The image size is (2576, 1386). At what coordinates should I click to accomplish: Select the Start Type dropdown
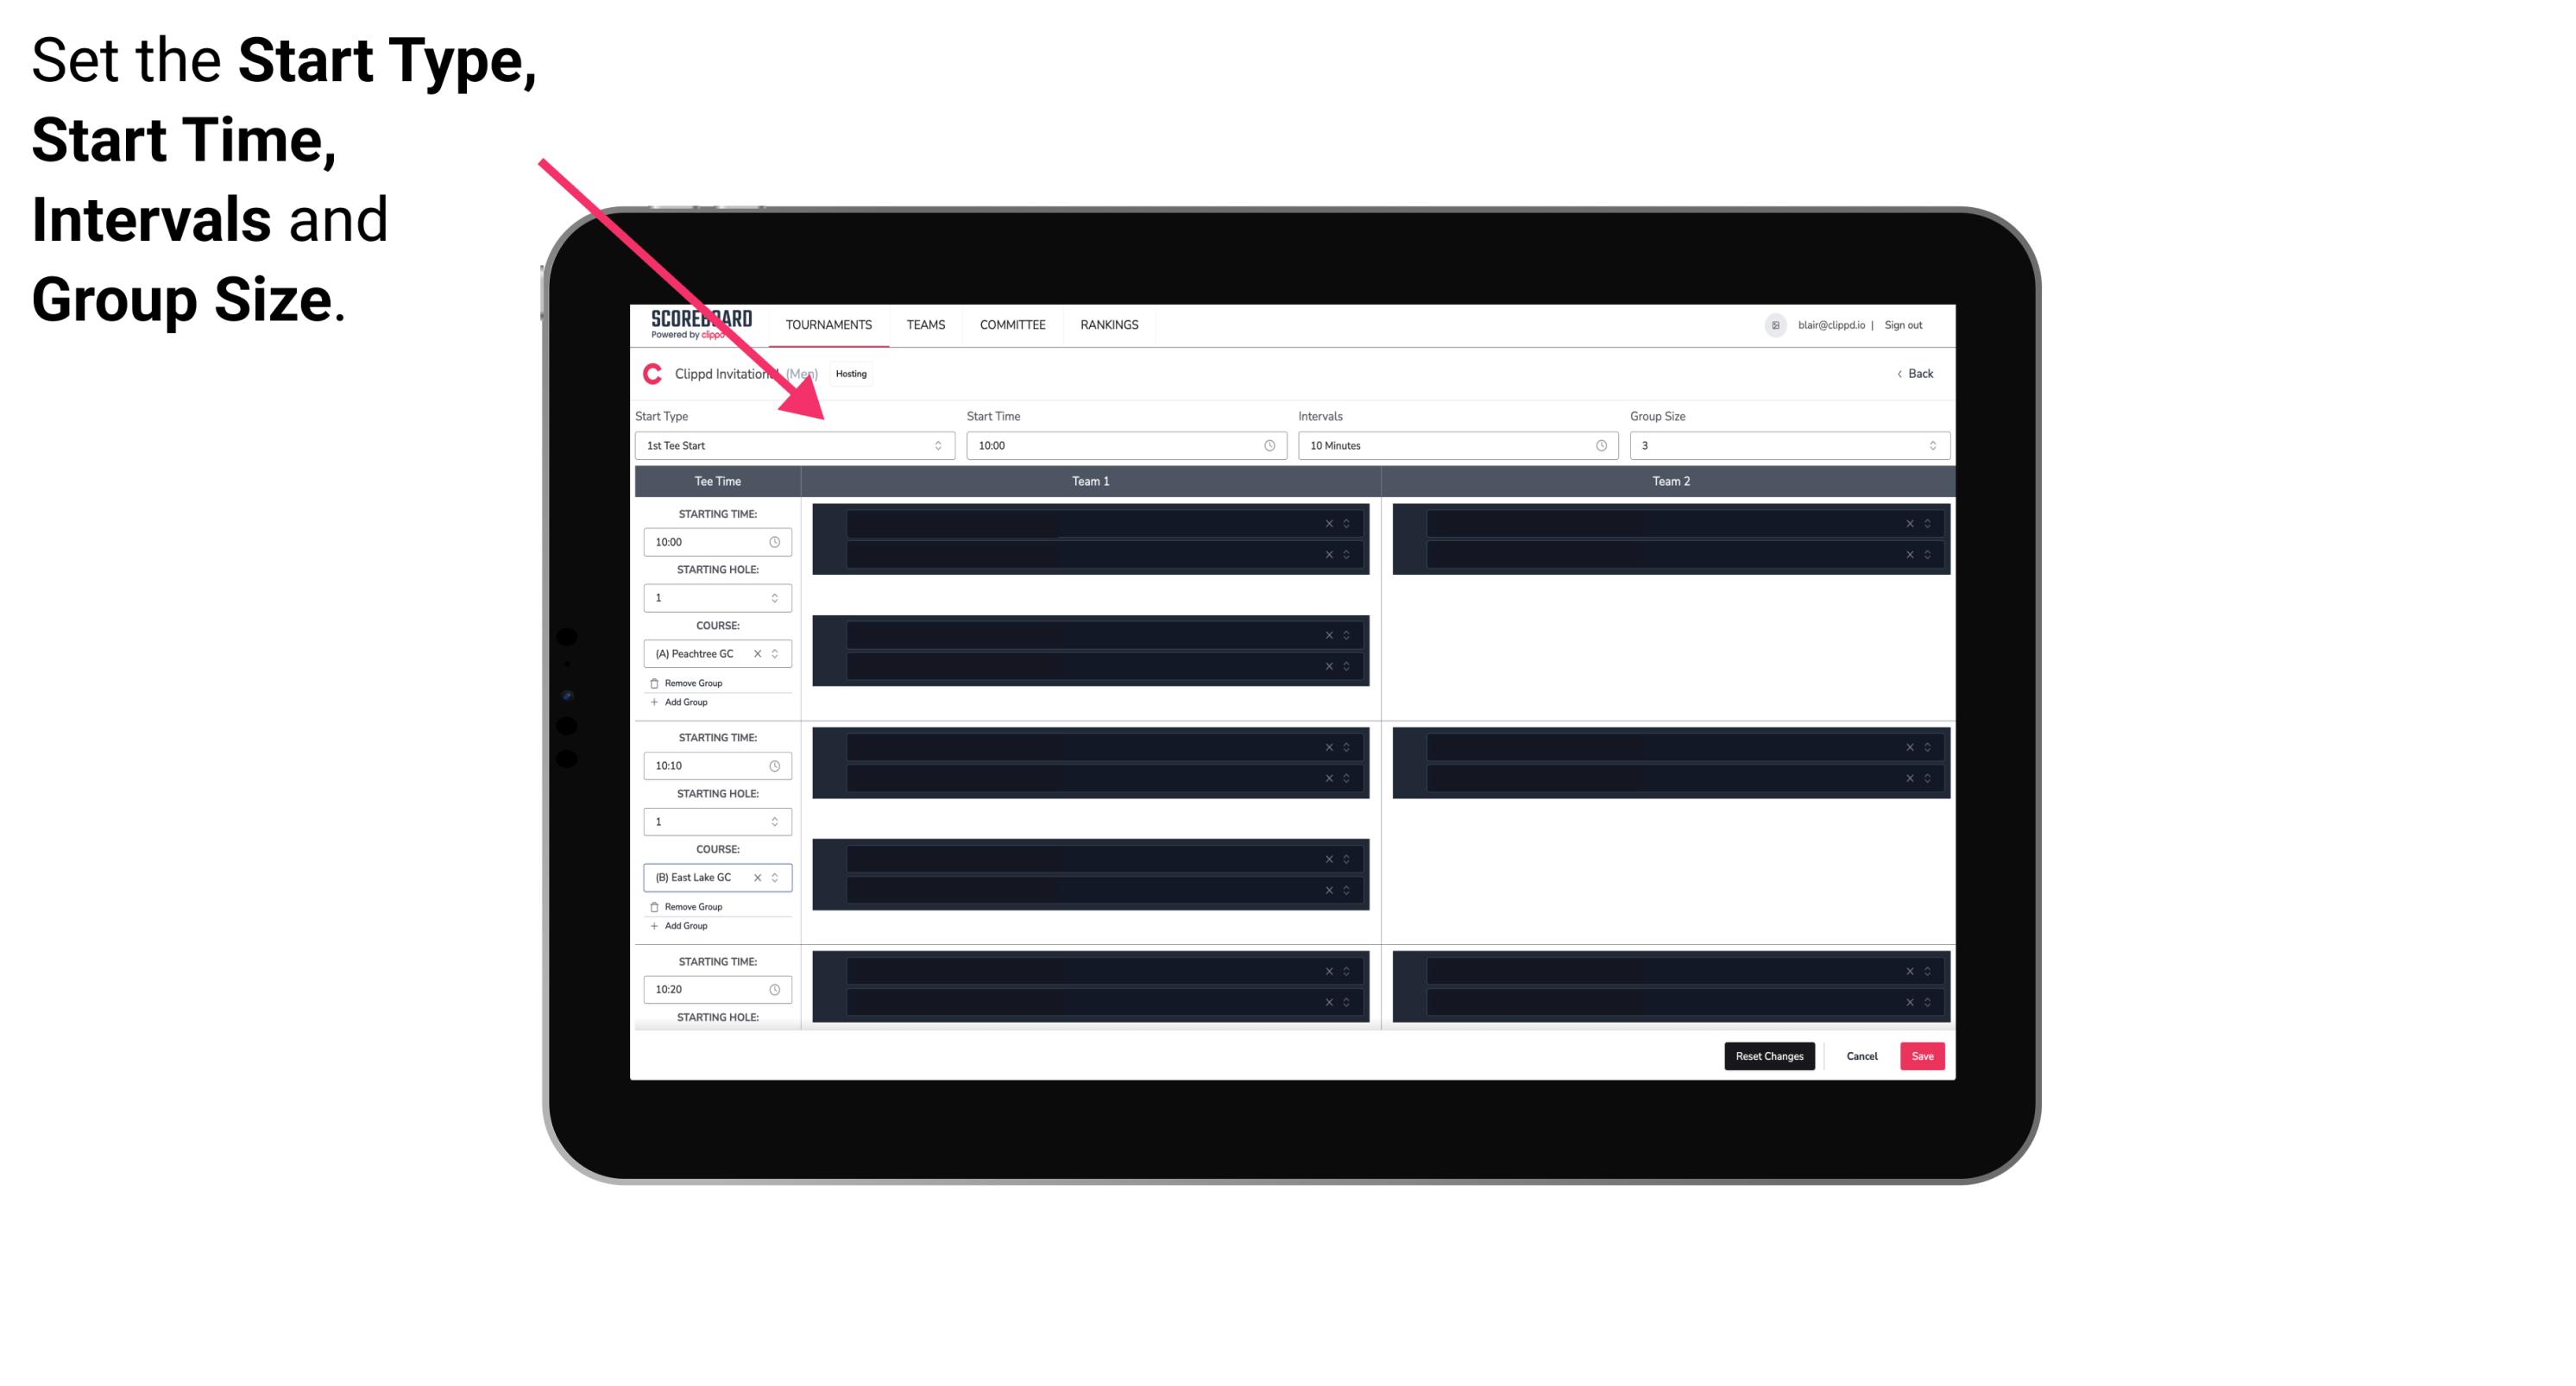click(x=790, y=445)
